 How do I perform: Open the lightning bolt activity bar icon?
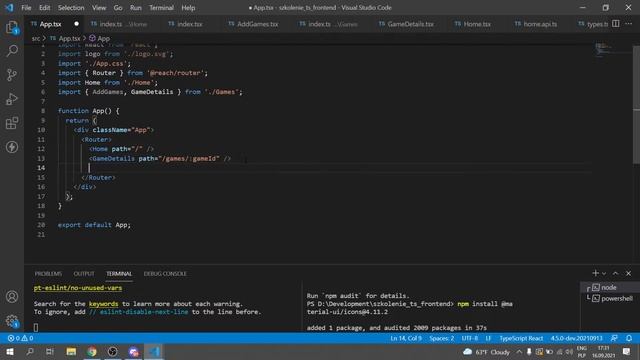point(12,147)
